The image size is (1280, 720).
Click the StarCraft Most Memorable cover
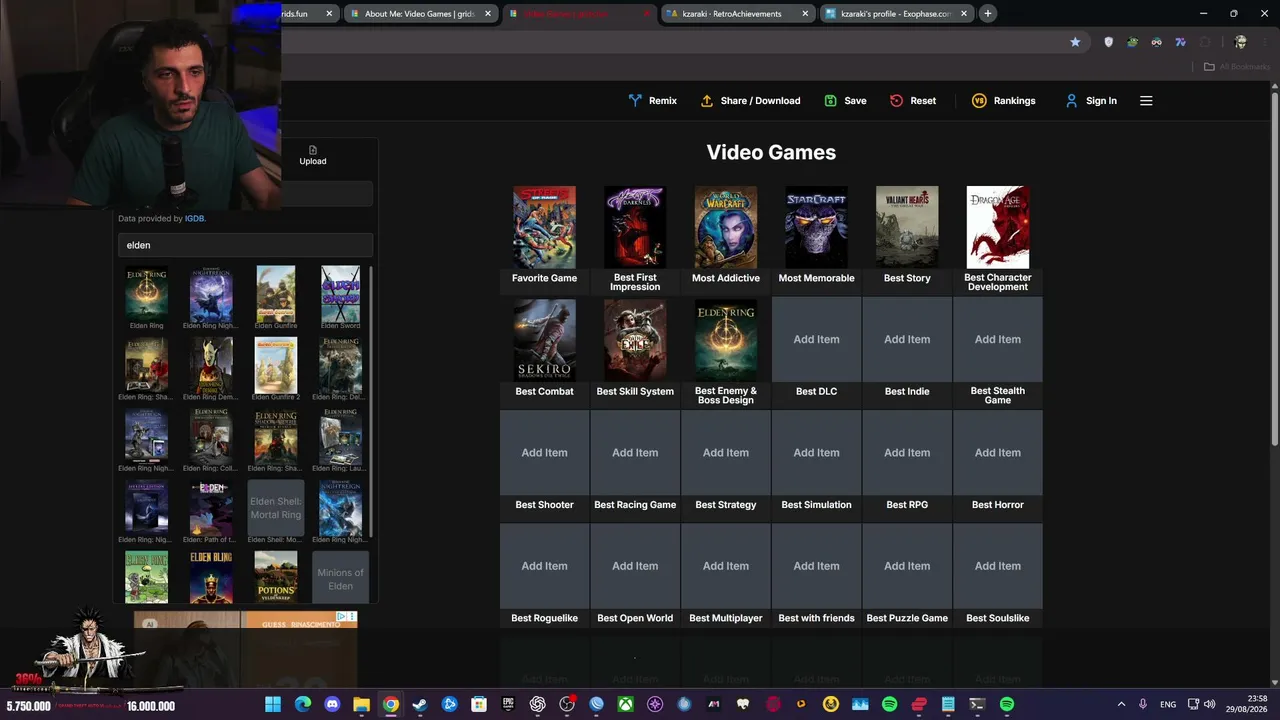816,227
